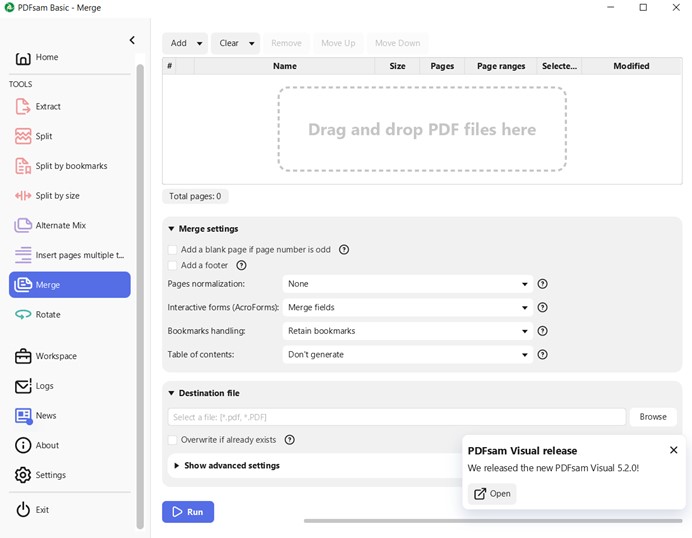Collapse the Merge settings section
This screenshot has height=538, width=692.
(x=171, y=229)
